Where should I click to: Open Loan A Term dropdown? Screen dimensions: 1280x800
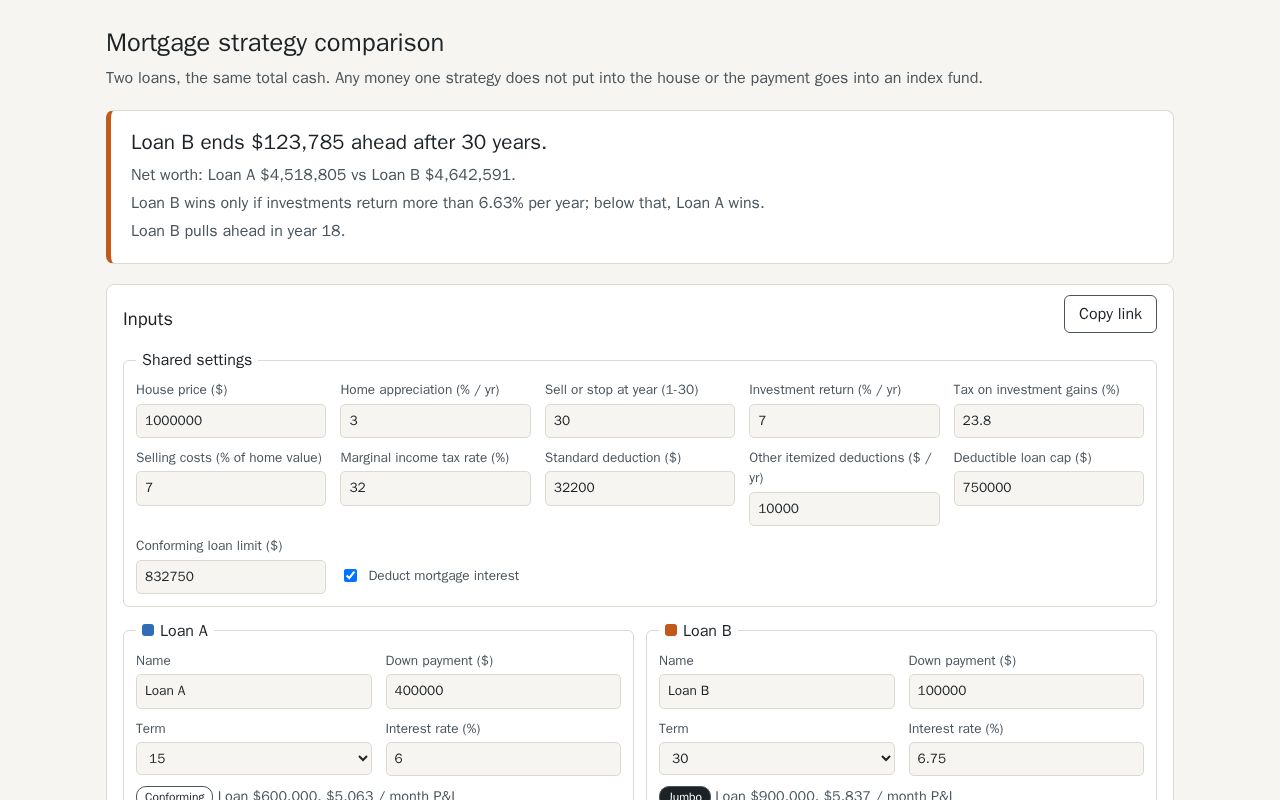(254, 759)
